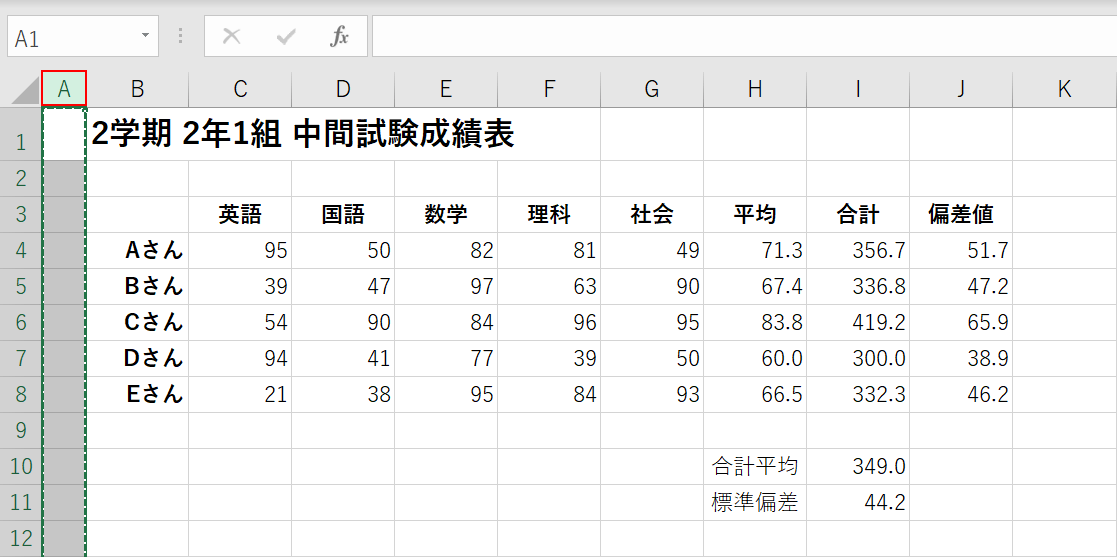Select row 8 header
The width and height of the screenshot is (1117, 557).
click(x=21, y=395)
